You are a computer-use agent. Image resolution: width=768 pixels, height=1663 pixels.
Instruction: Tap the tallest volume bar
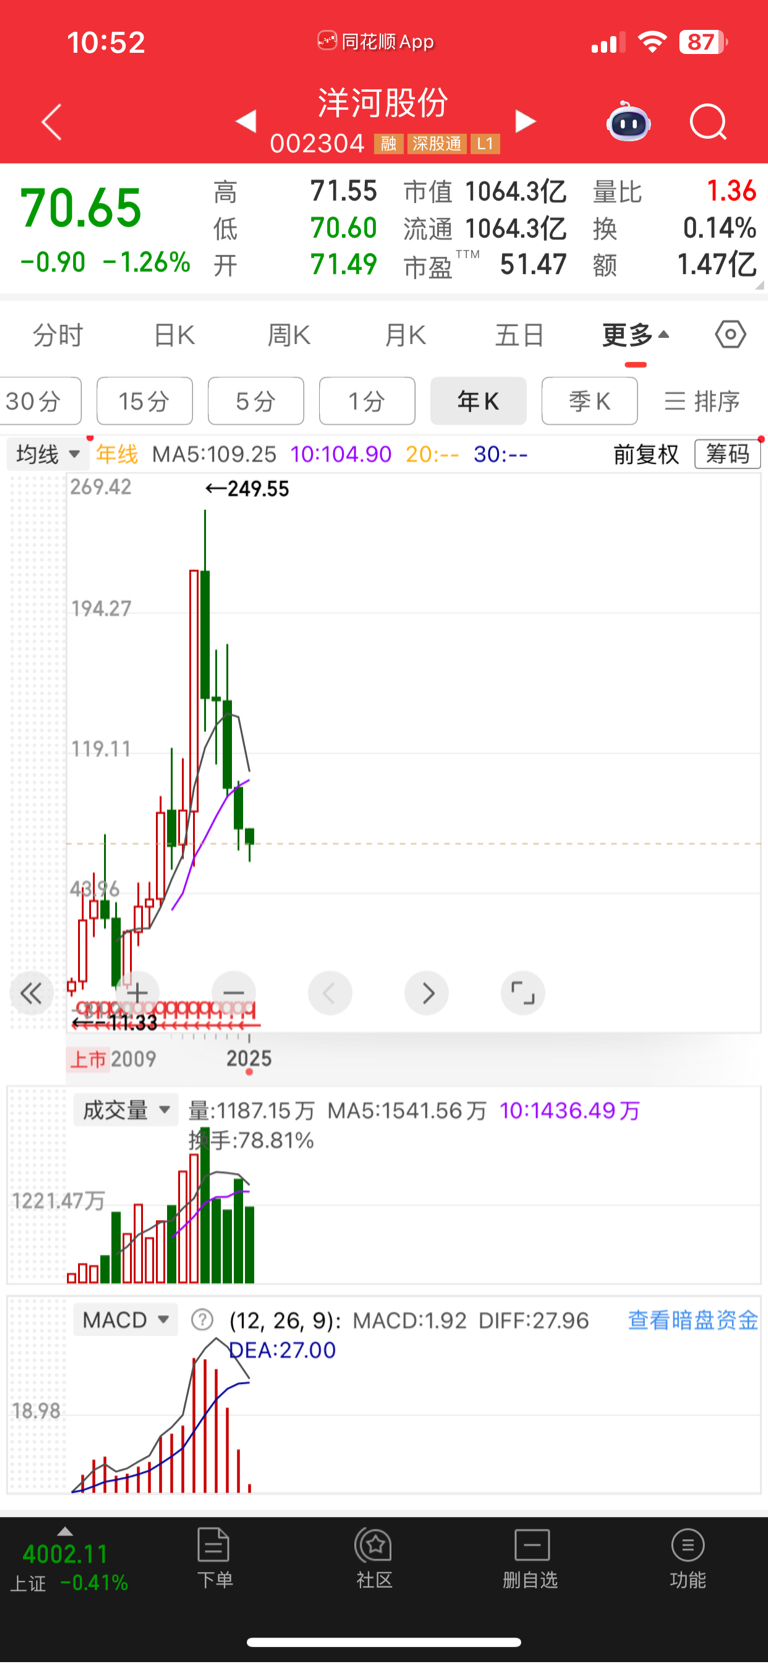click(205, 1204)
